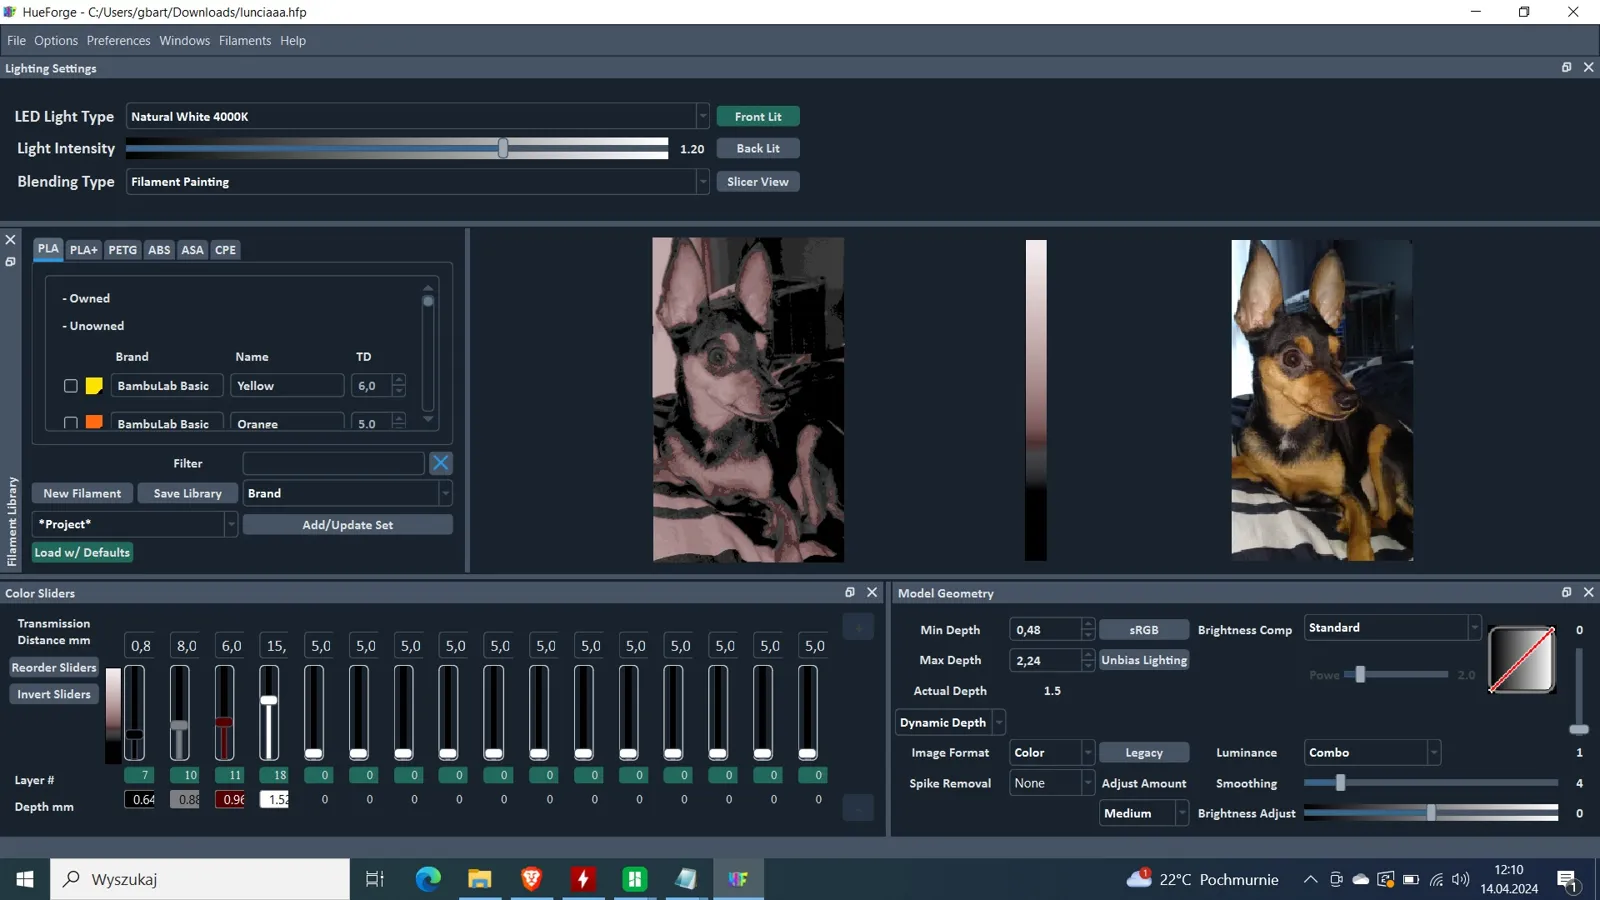Close the Filament Library side panel

[x=10, y=240]
